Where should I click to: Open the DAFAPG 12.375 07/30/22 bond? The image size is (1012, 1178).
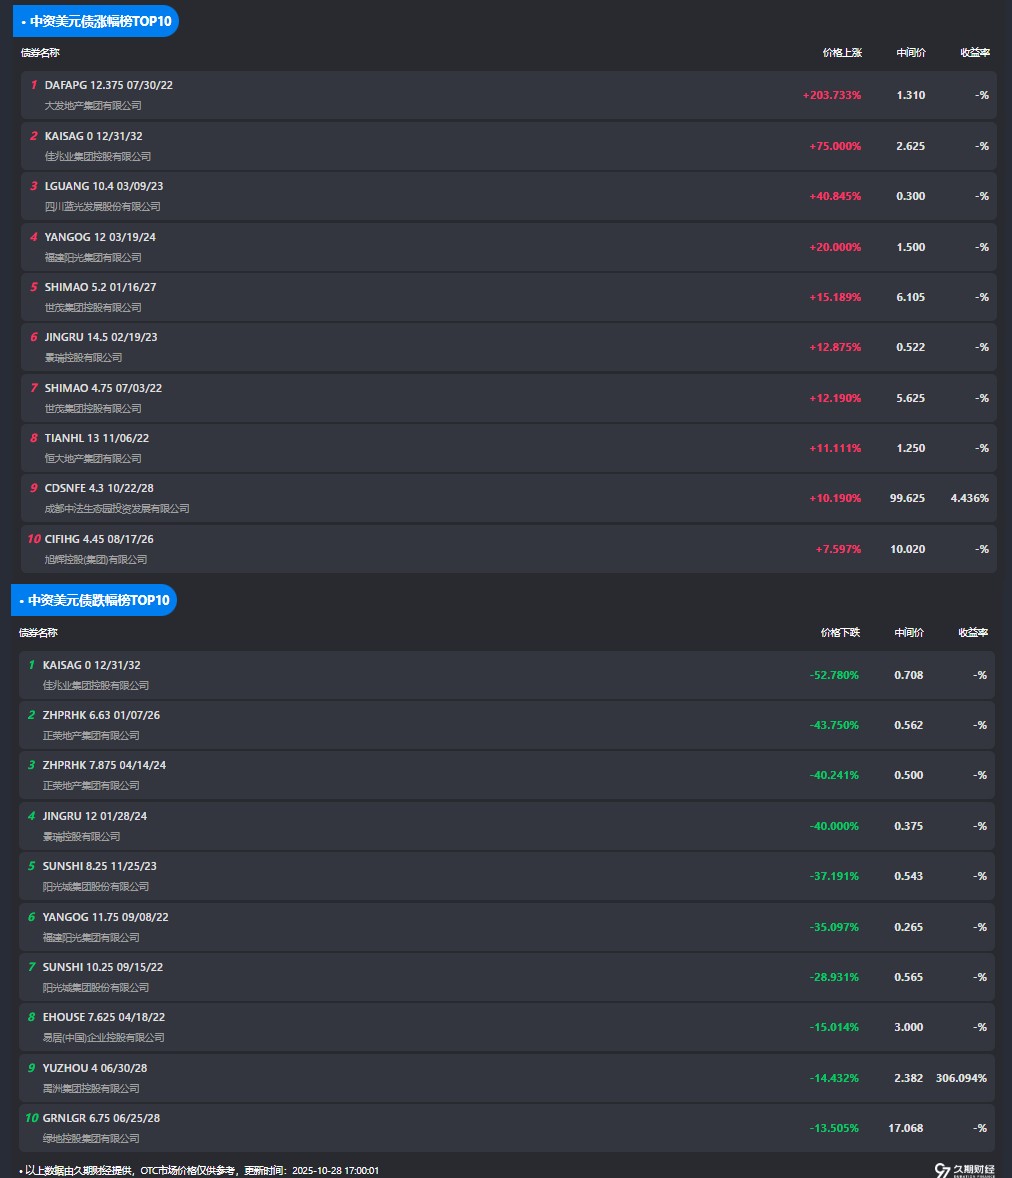pyautogui.click(x=109, y=85)
